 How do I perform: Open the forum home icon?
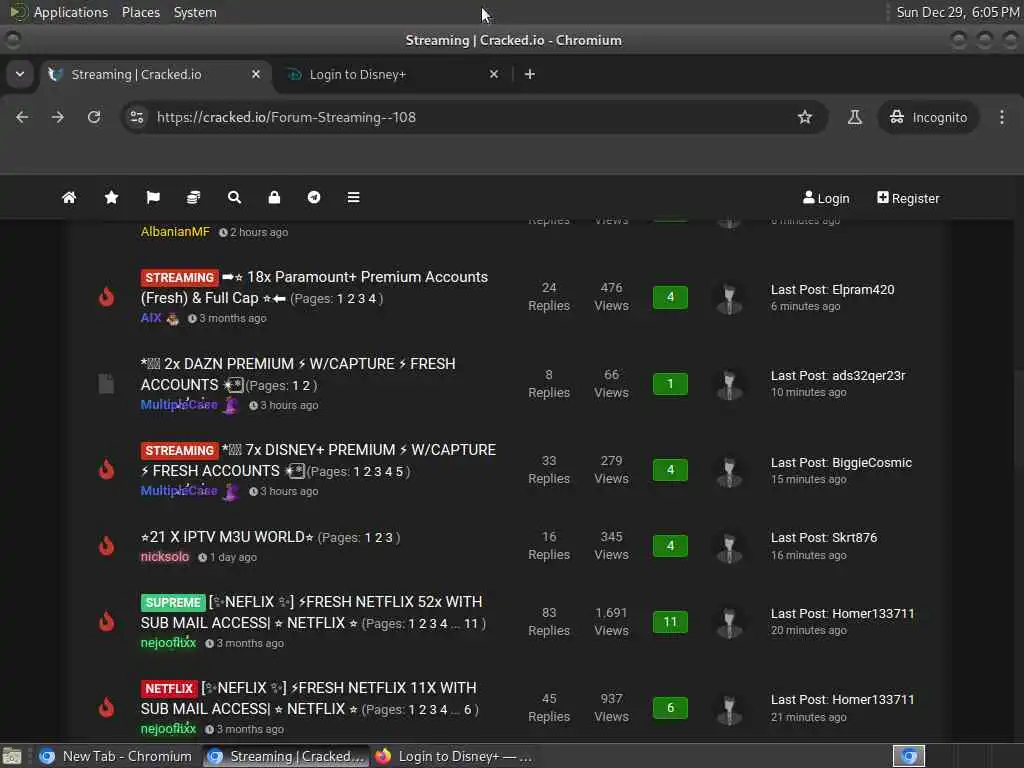pyautogui.click(x=69, y=198)
